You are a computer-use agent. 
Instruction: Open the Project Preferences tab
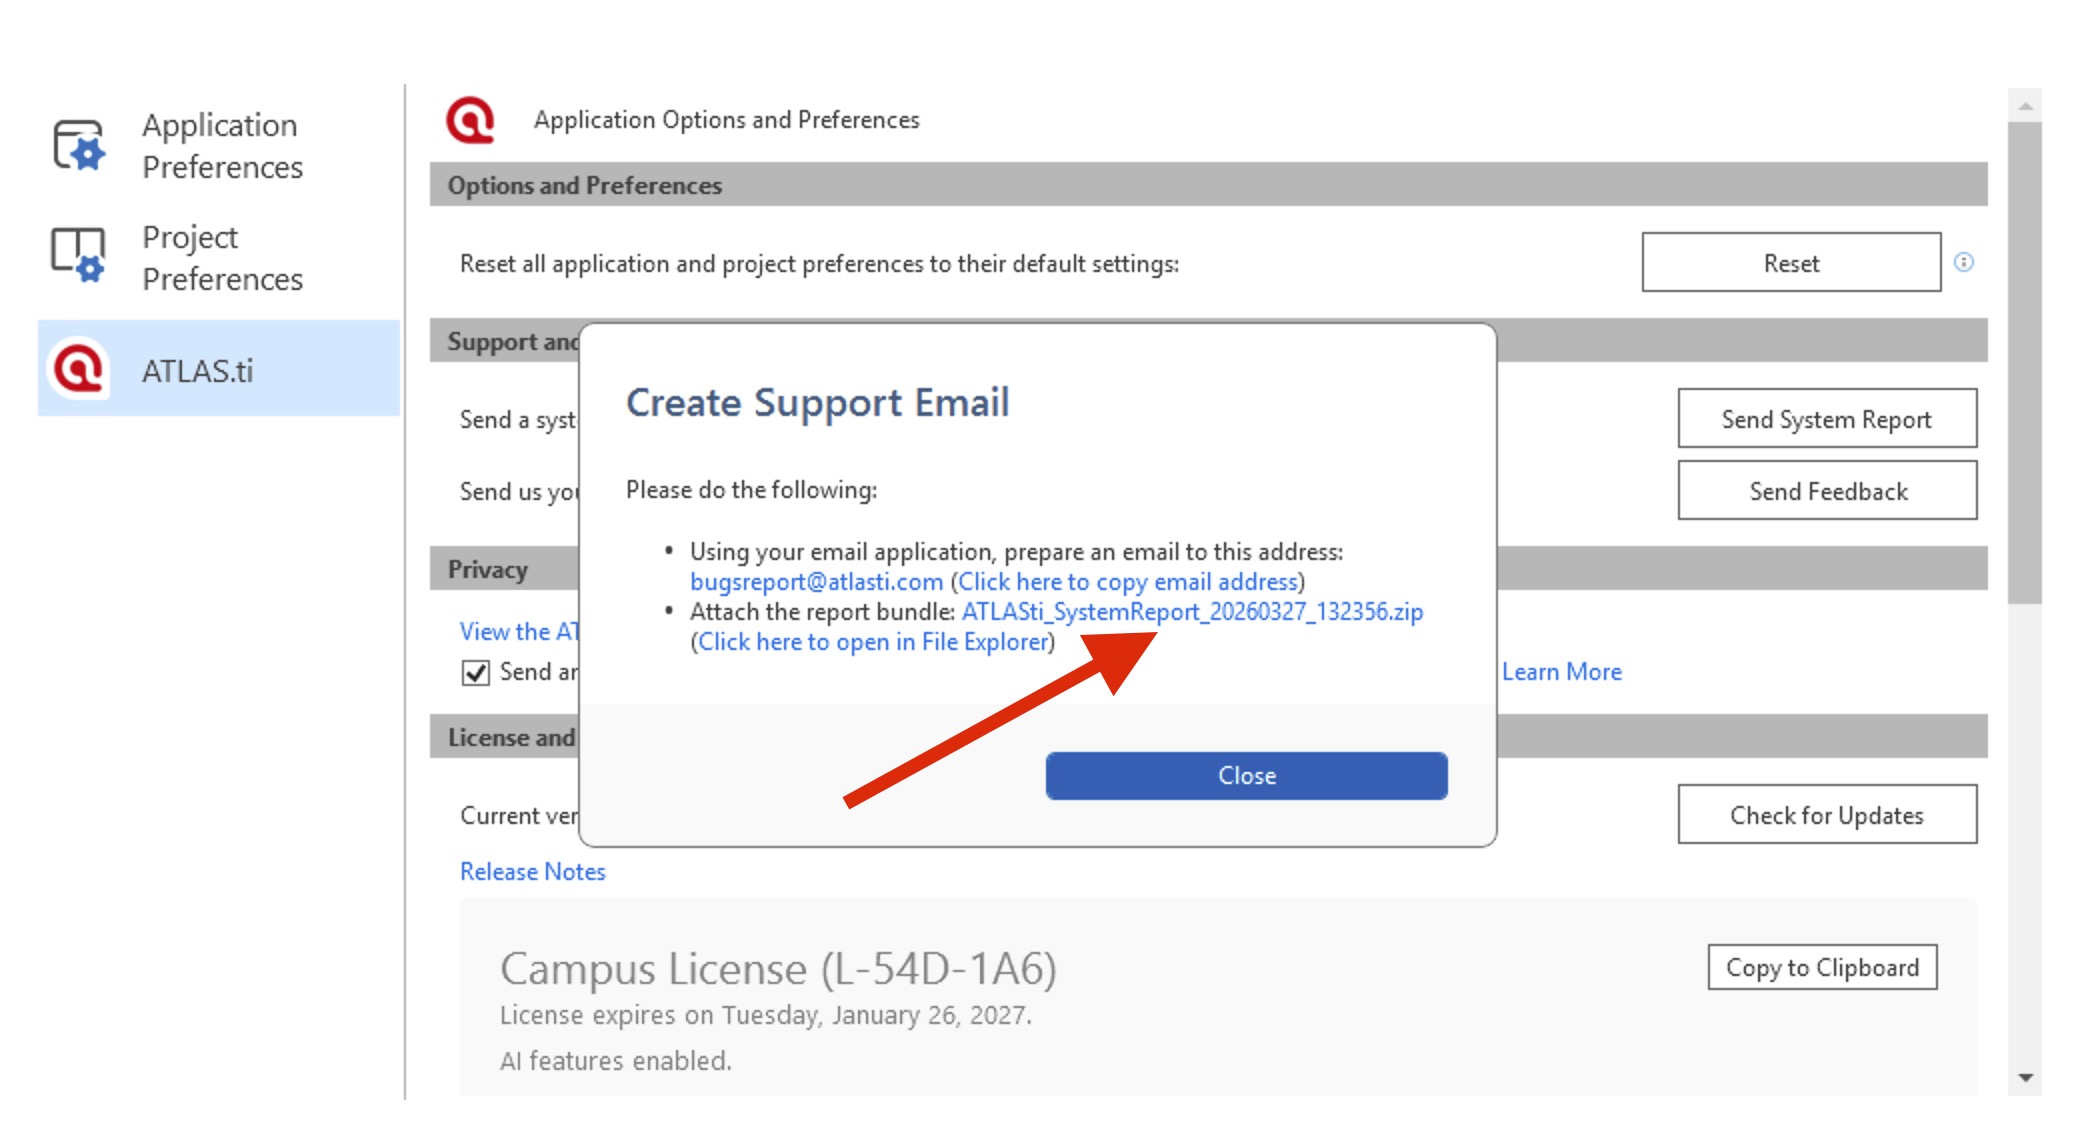coord(221,258)
